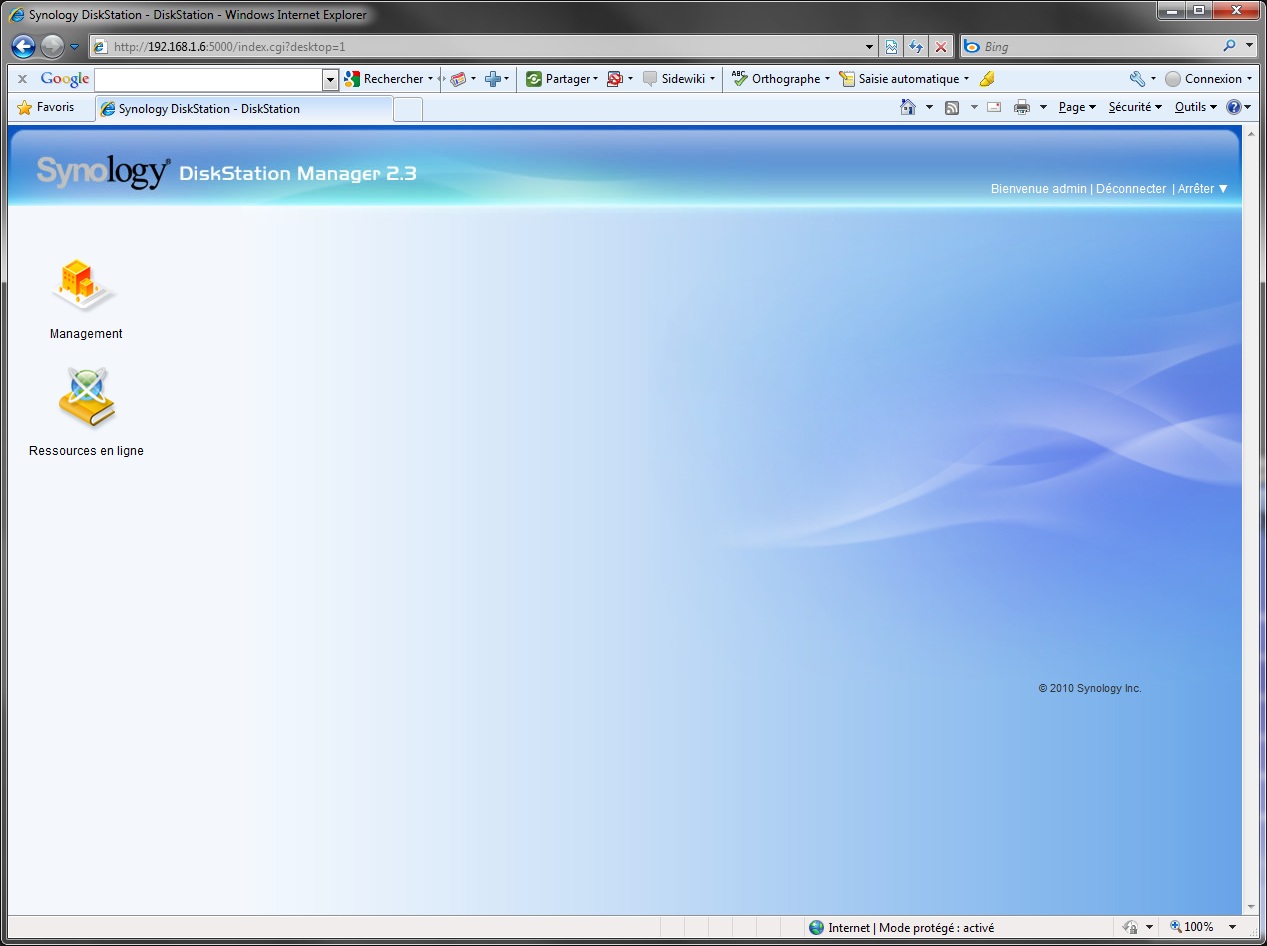This screenshot has height=946, width=1267.
Task: Click the Refresh page icon
Action: click(916, 46)
